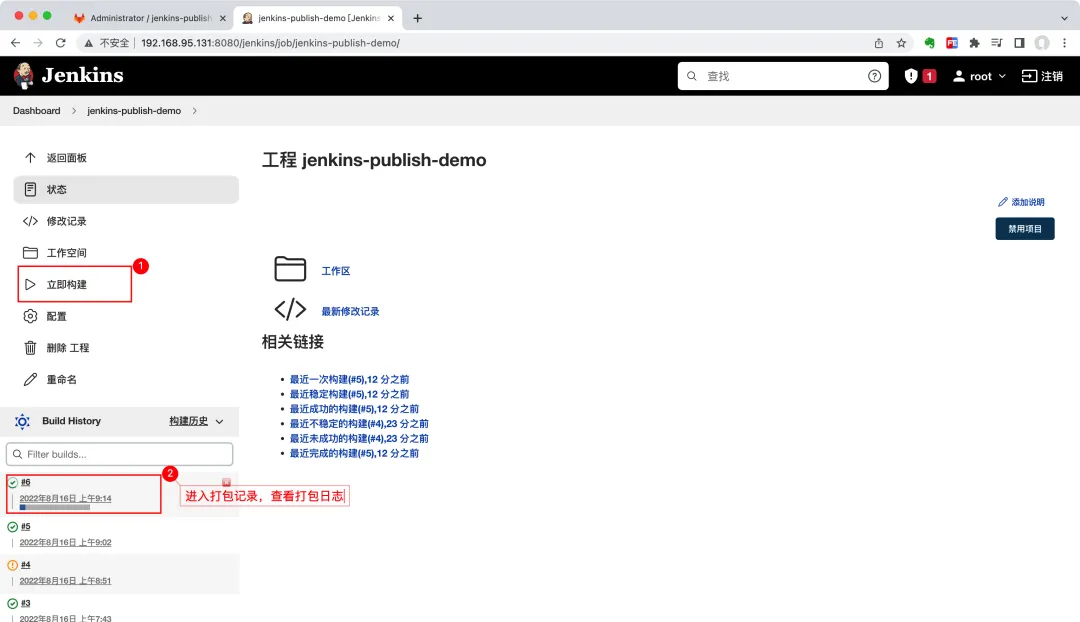
Task: Toggle the browser side panel icon
Action: 1019,43
